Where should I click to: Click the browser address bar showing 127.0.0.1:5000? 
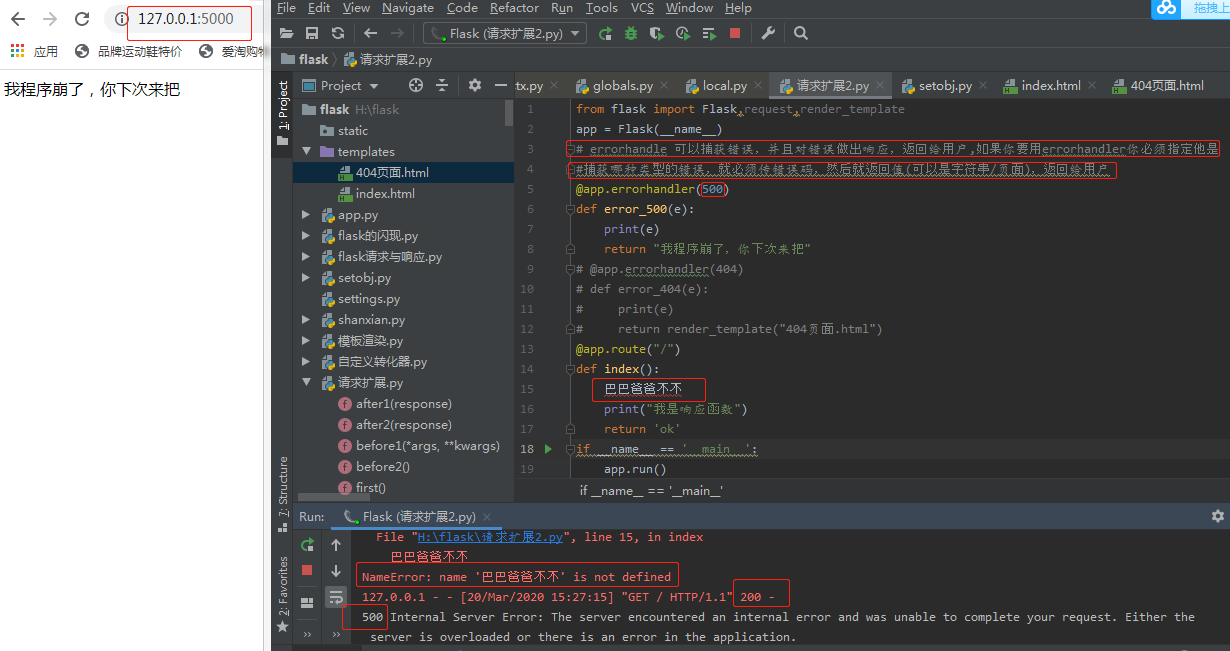pos(186,19)
